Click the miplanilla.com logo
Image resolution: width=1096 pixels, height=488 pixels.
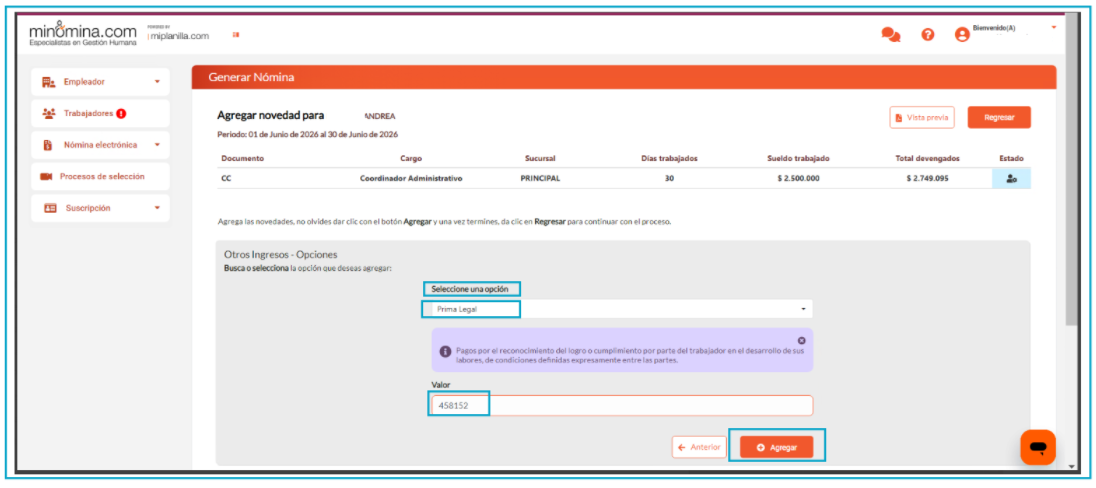pyautogui.click(x=179, y=34)
